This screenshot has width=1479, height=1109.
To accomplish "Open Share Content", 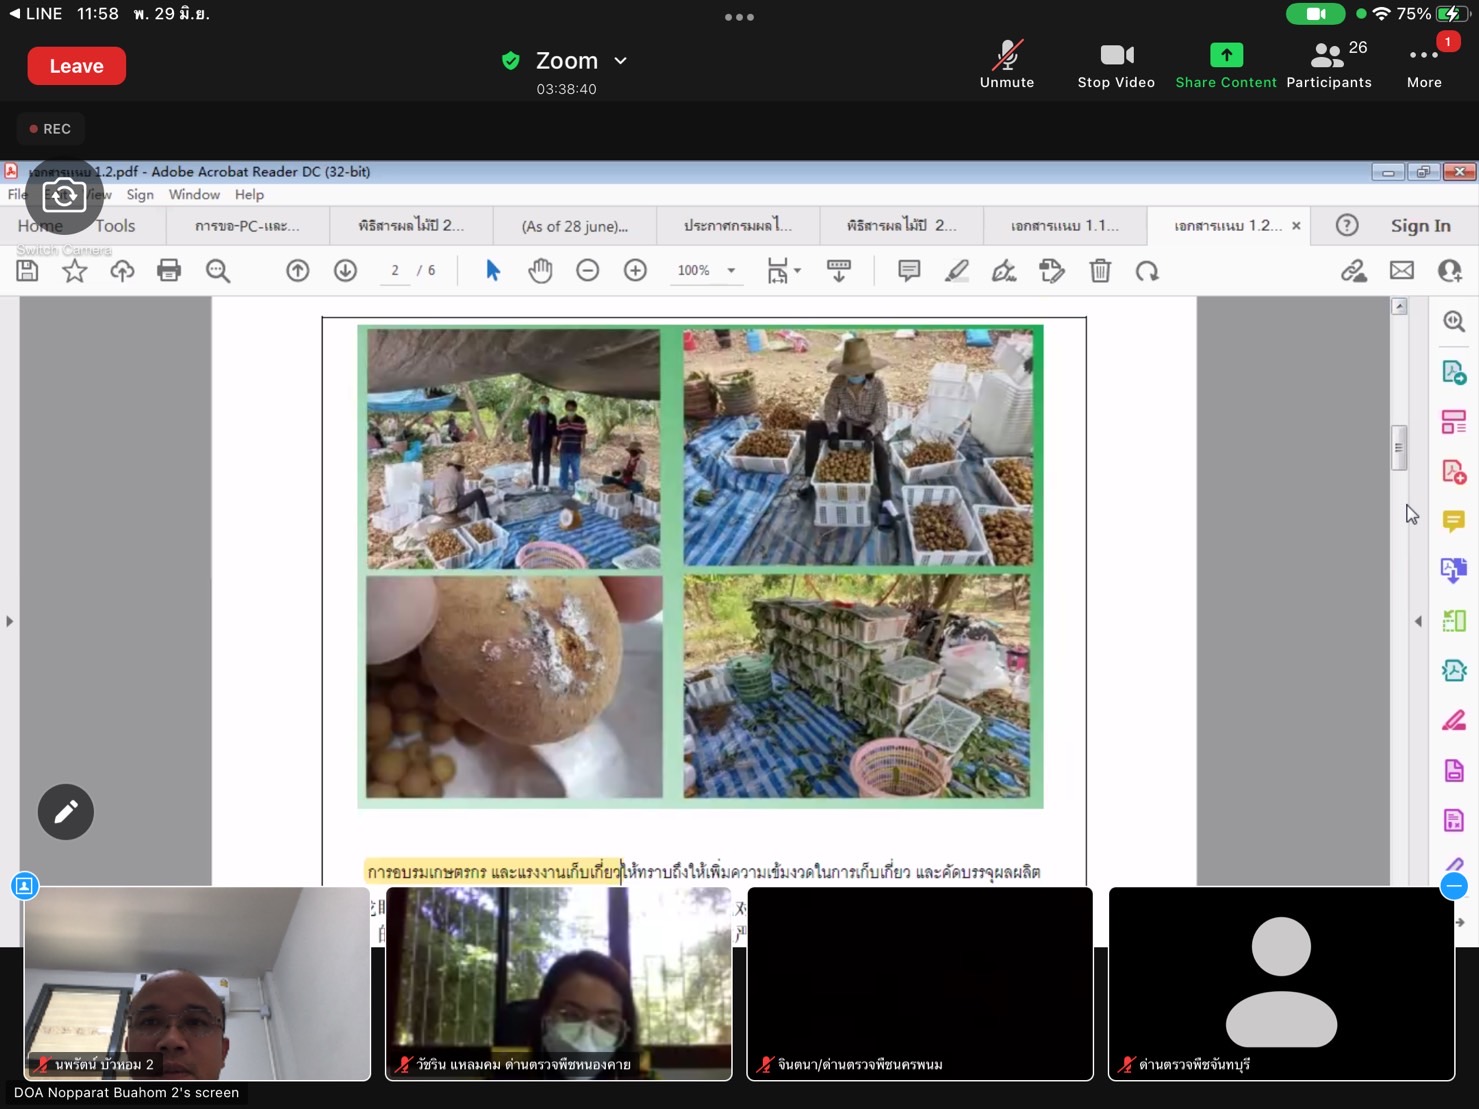I will click(x=1226, y=65).
